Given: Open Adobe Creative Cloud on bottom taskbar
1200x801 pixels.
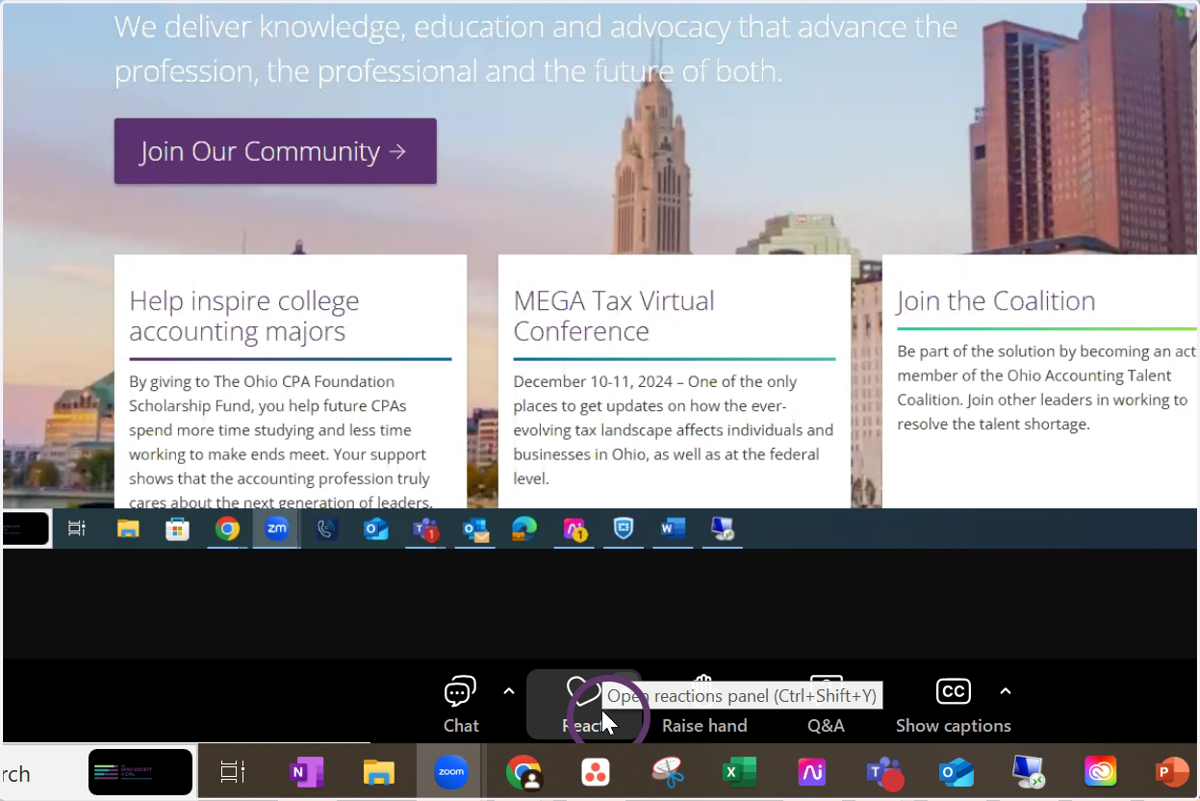Looking at the screenshot, I should pos(1100,772).
